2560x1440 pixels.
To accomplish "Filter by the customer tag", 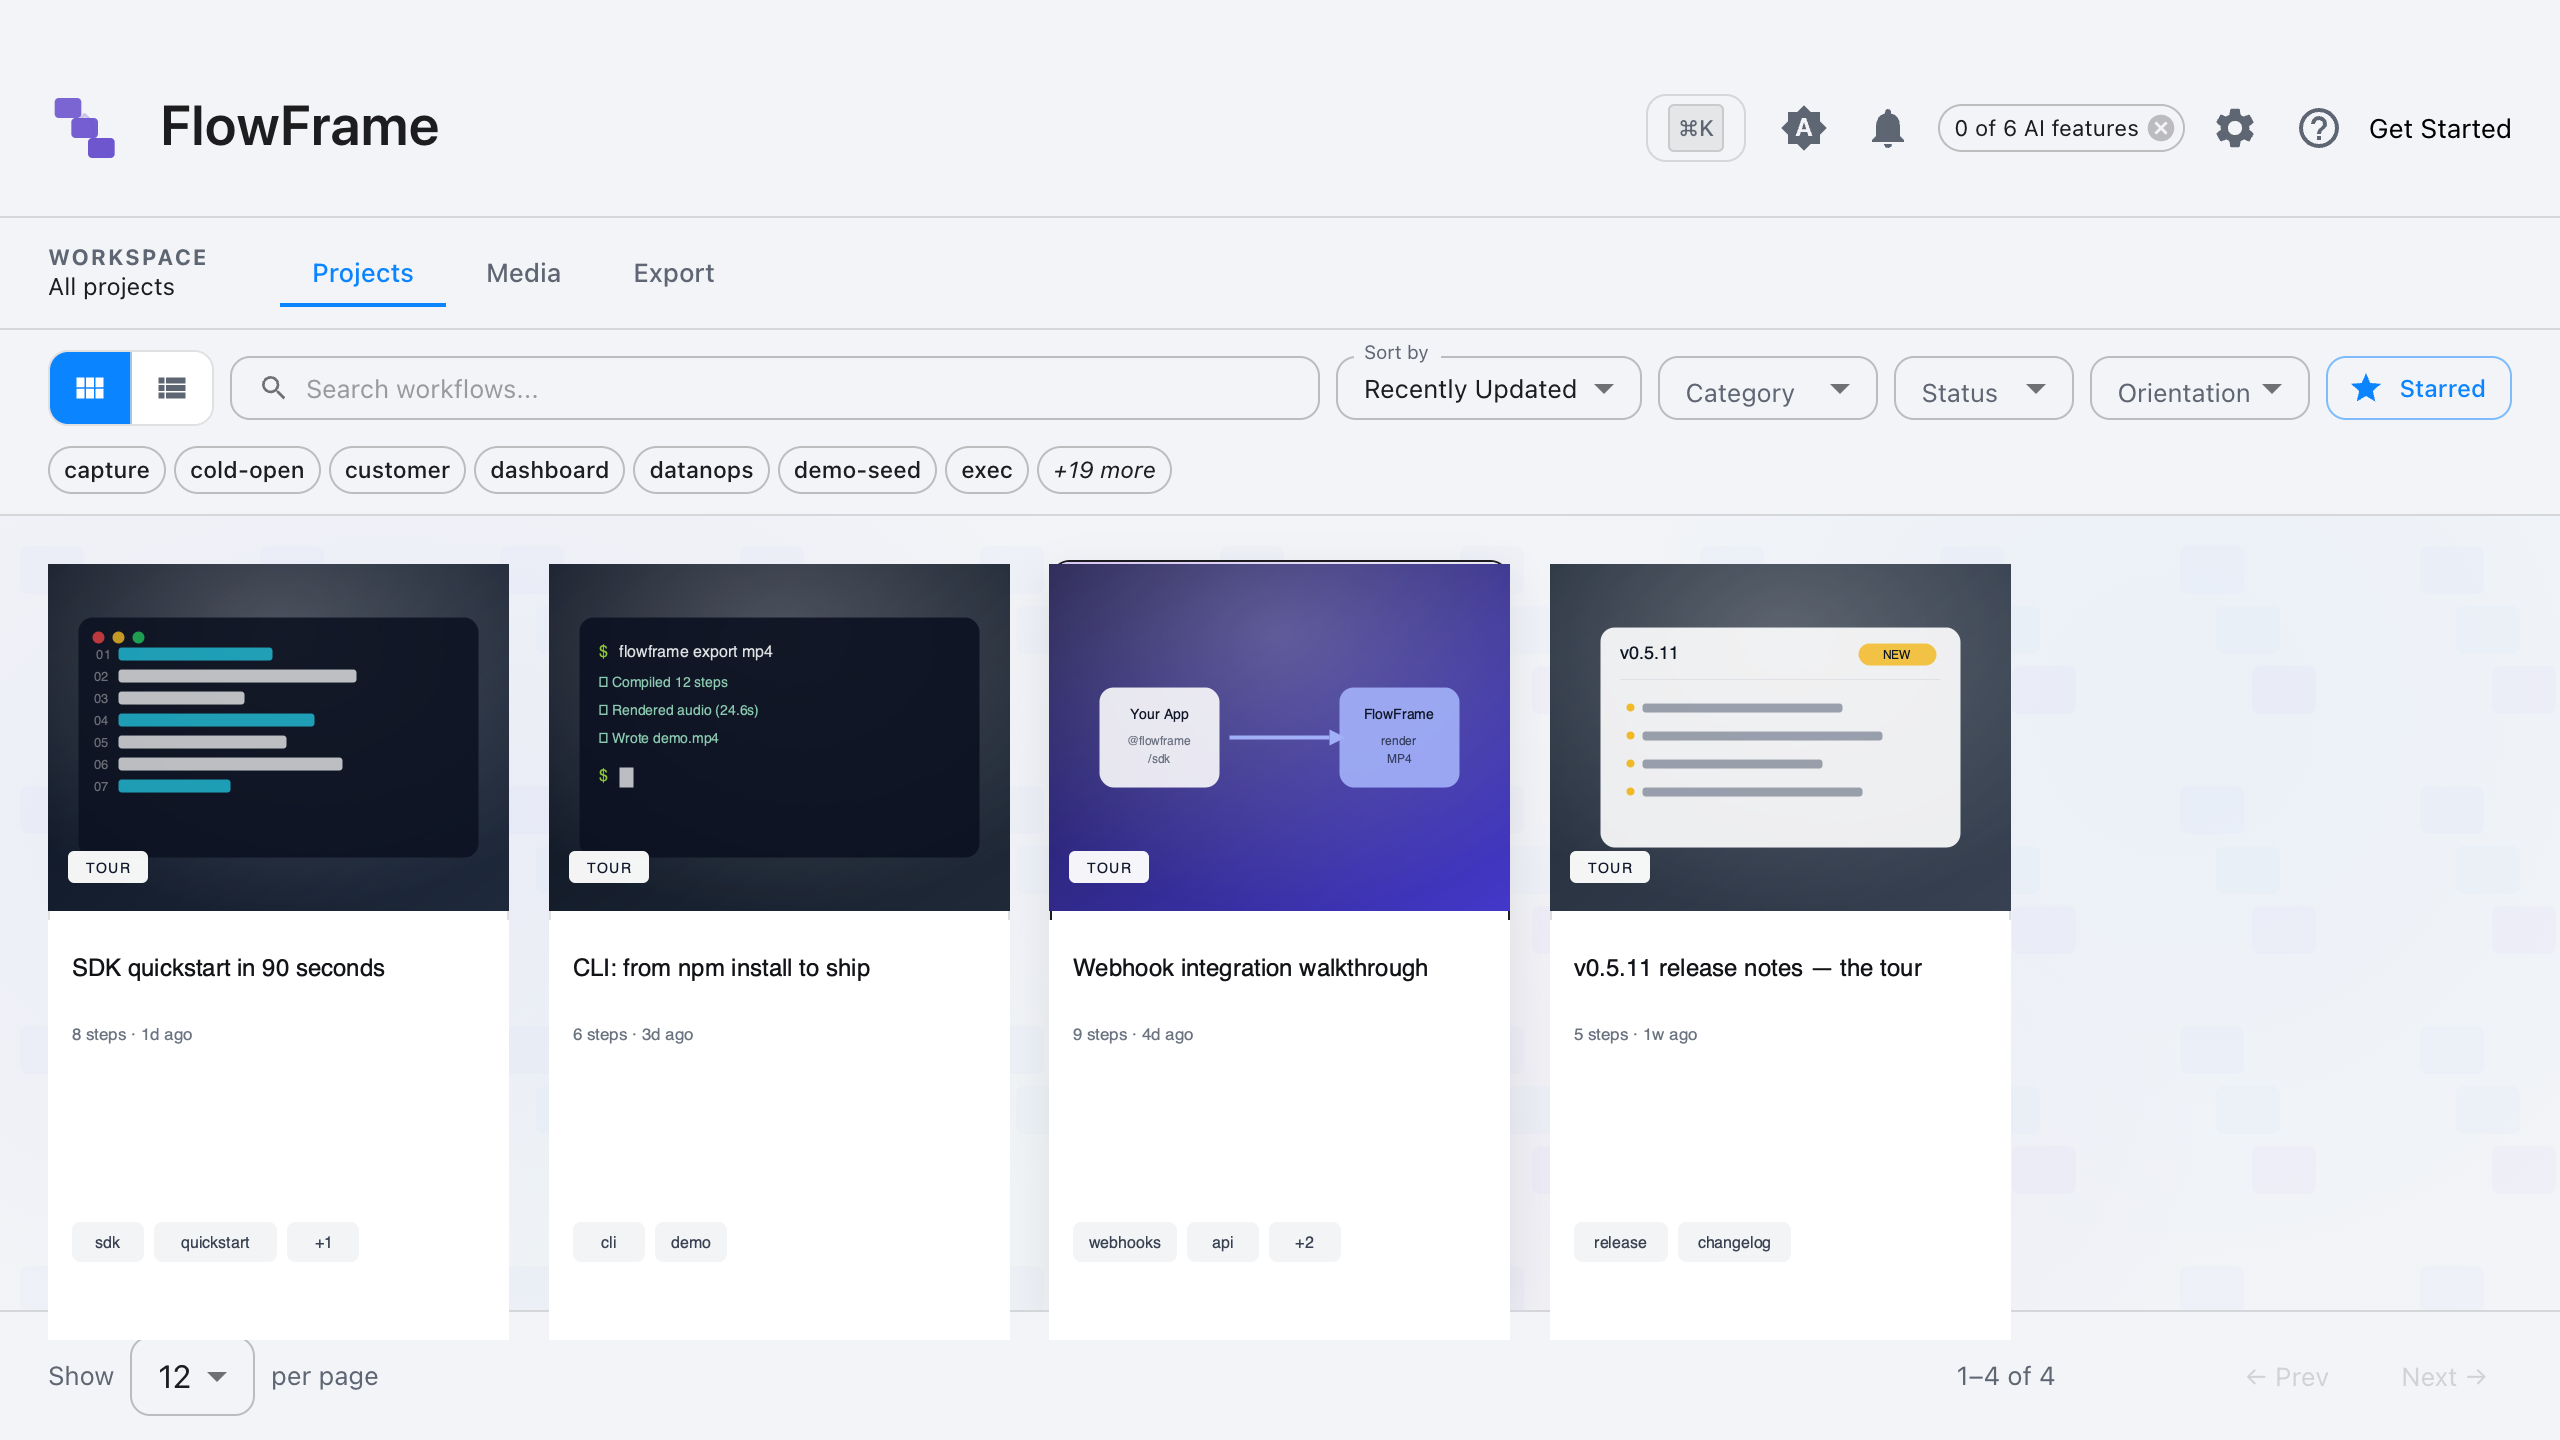I will [x=397, y=470].
